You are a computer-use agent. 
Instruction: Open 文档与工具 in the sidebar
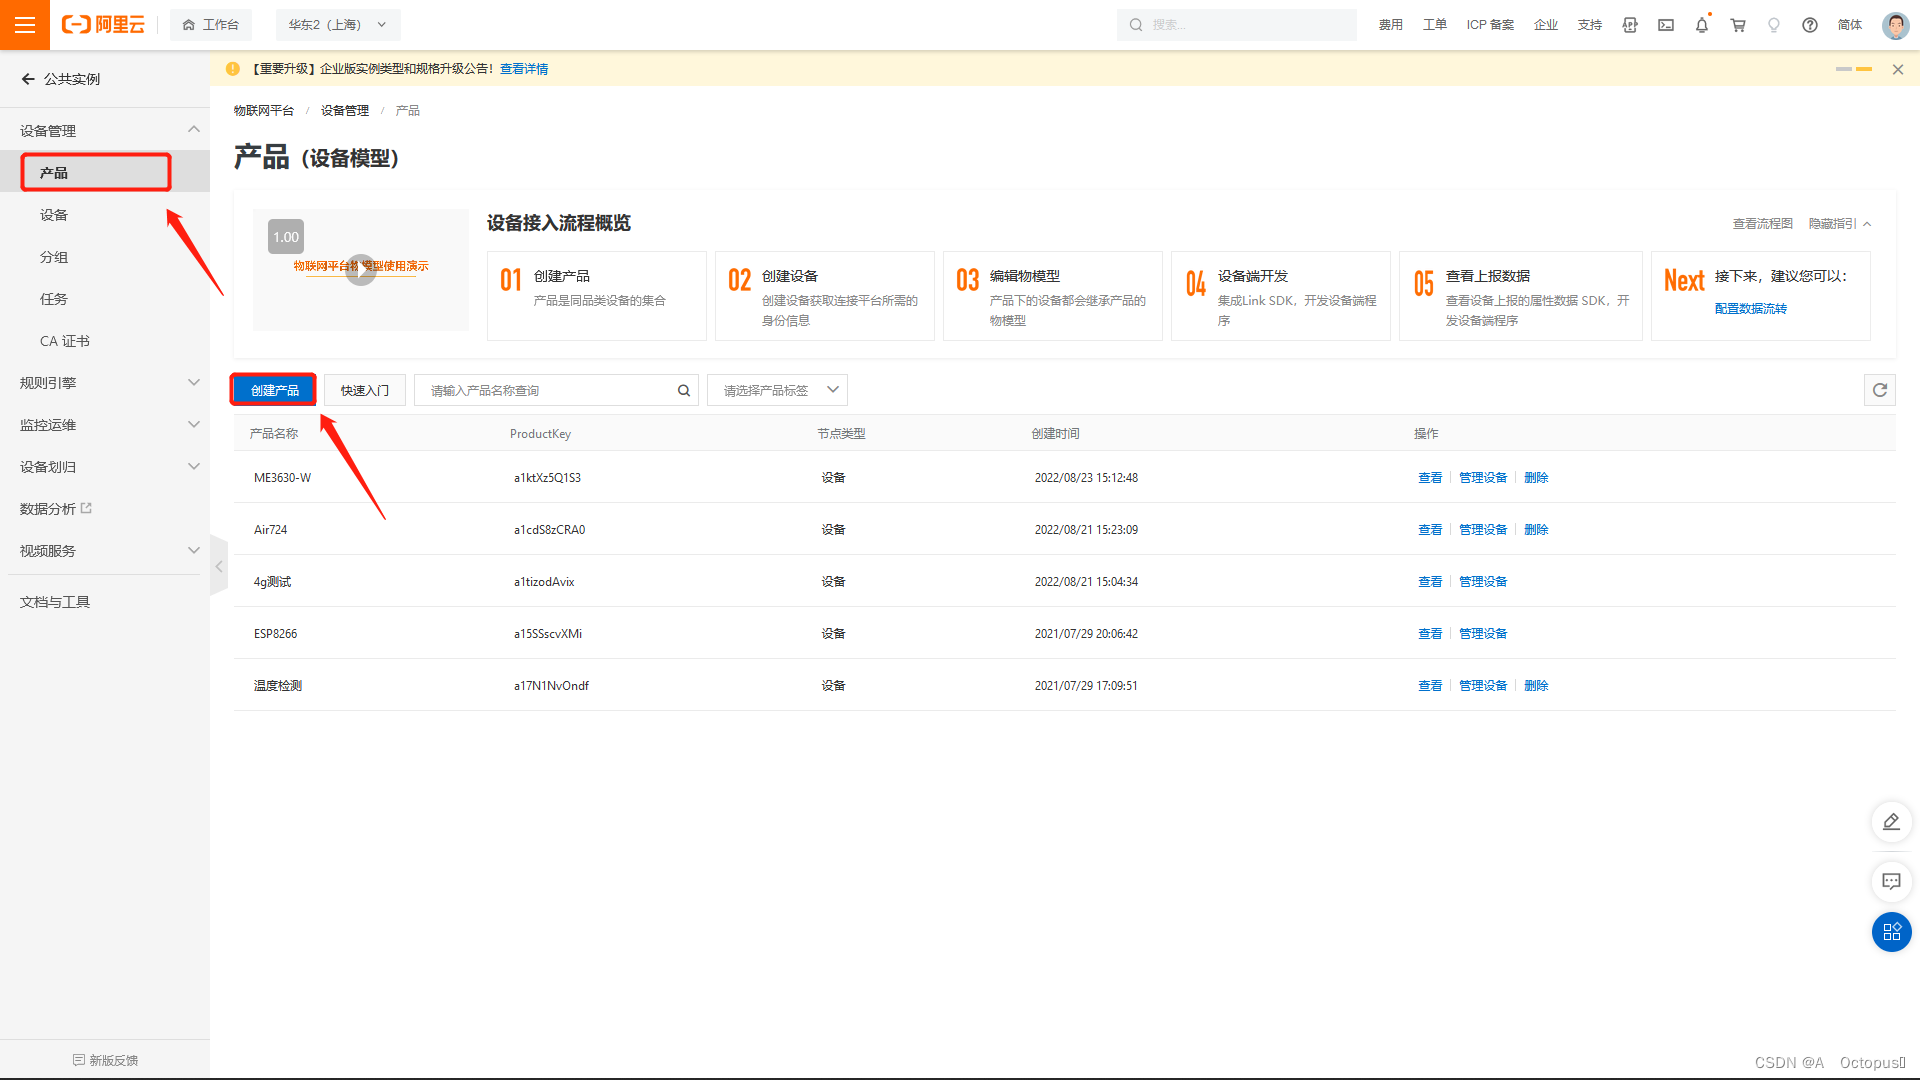(55, 602)
